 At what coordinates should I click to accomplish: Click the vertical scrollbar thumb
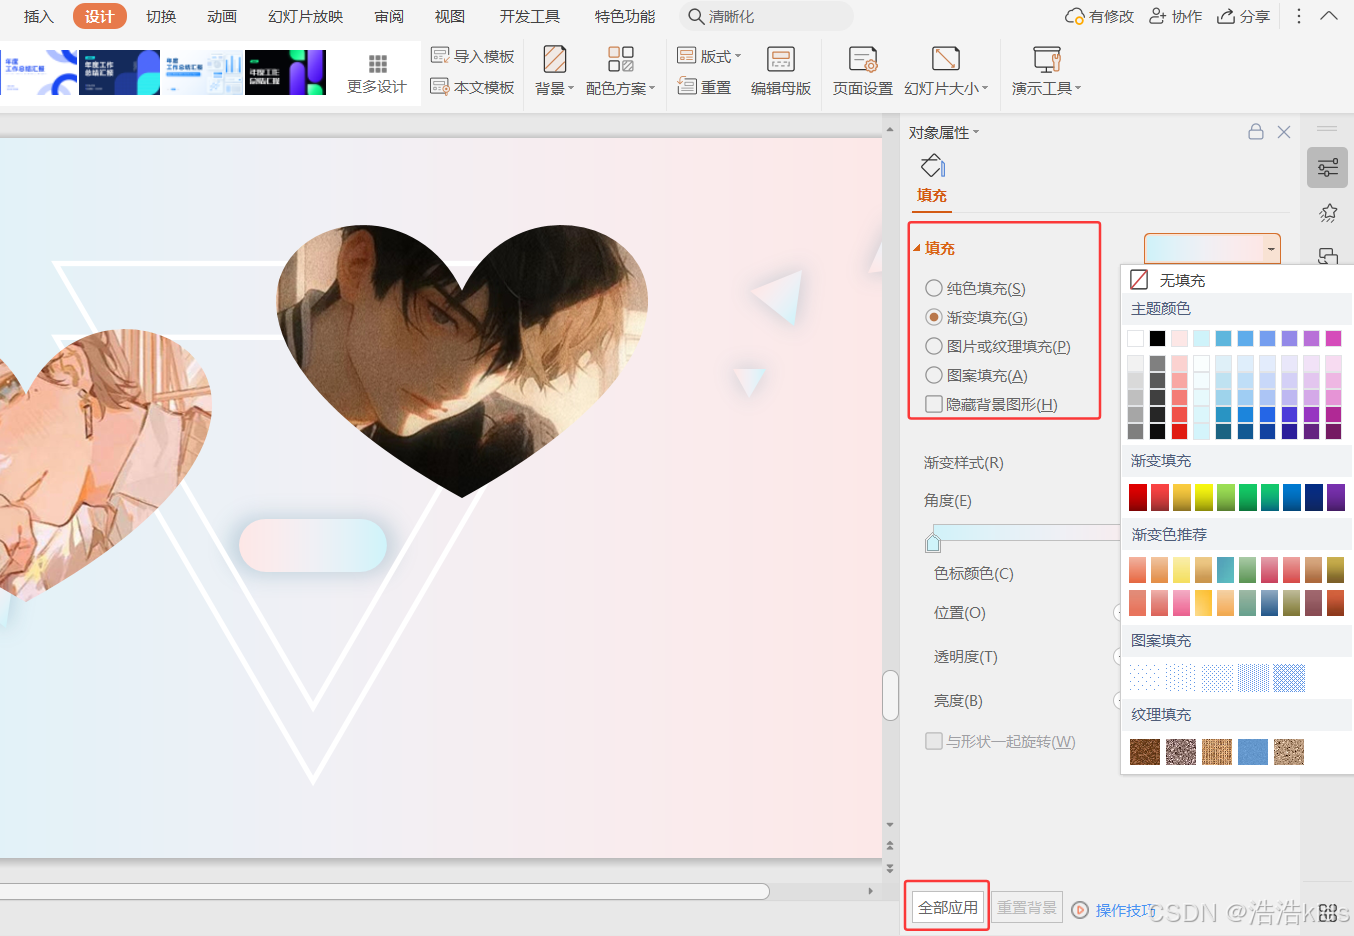(890, 695)
